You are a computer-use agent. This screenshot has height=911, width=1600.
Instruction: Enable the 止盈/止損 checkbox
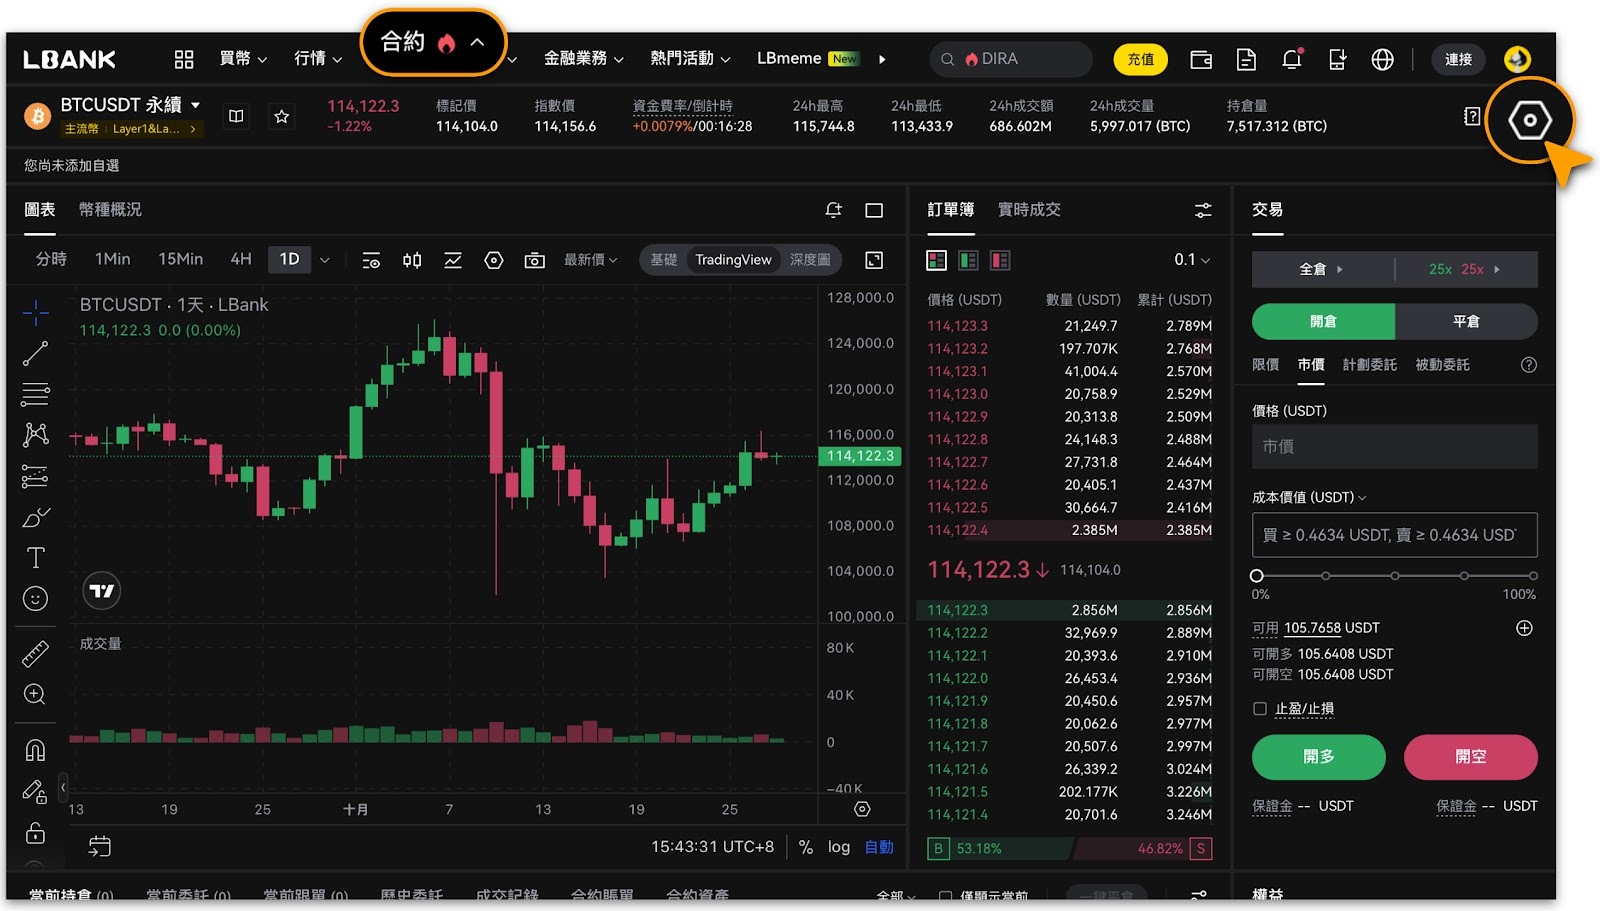click(x=1260, y=709)
